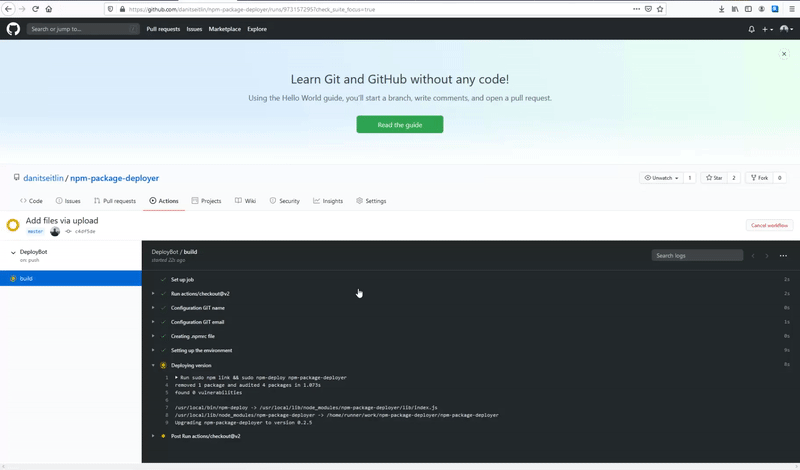Go back with the browser back arrow
This screenshot has width=800, height=470.
pyautogui.click(x=8, y=9)
